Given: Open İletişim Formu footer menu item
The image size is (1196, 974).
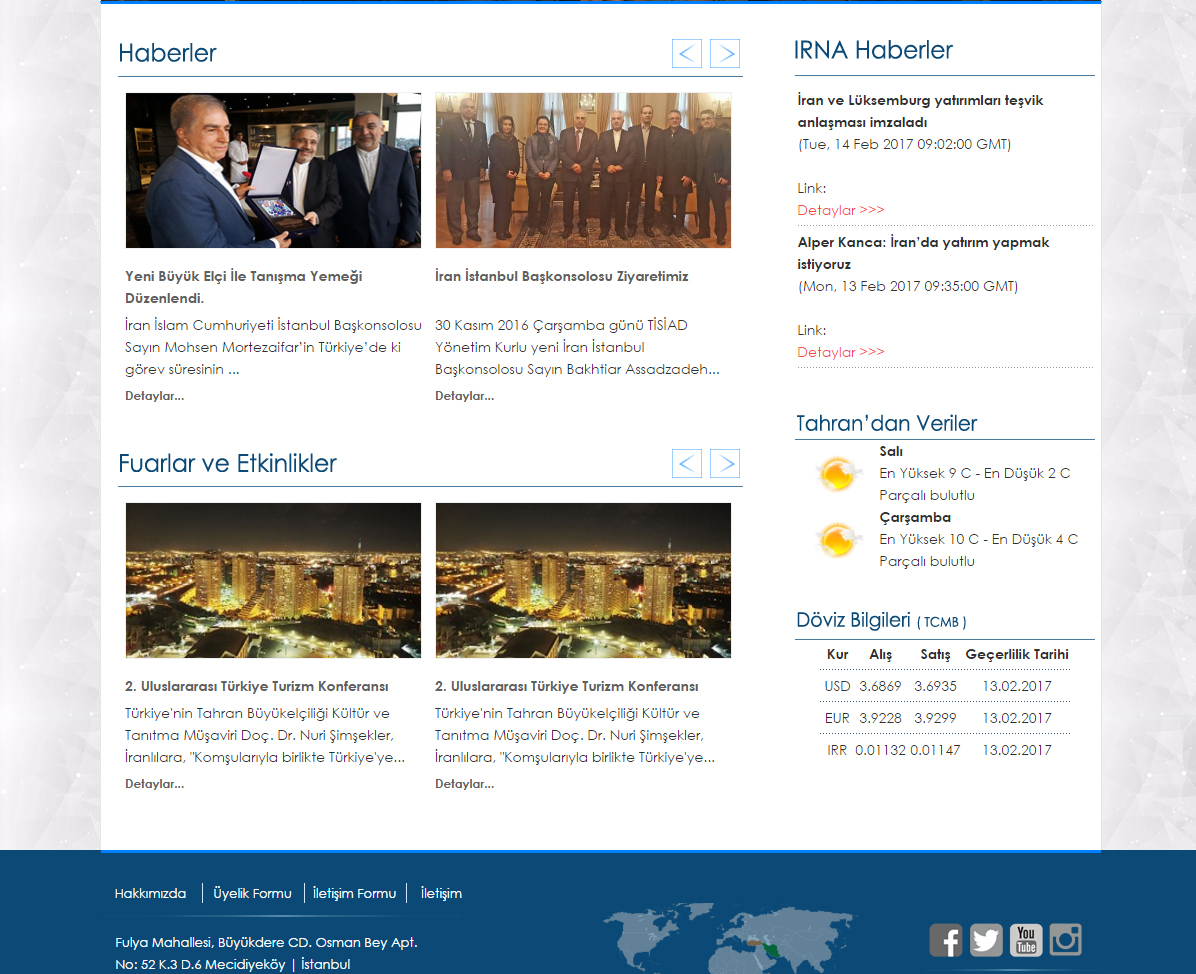Looking at the screenshot, I should coord(355,893).
